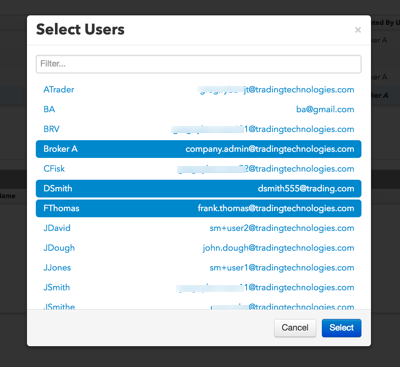400x367 pixels.
Task: Click JSmith's email address
Action: click(x=265, y=287)
